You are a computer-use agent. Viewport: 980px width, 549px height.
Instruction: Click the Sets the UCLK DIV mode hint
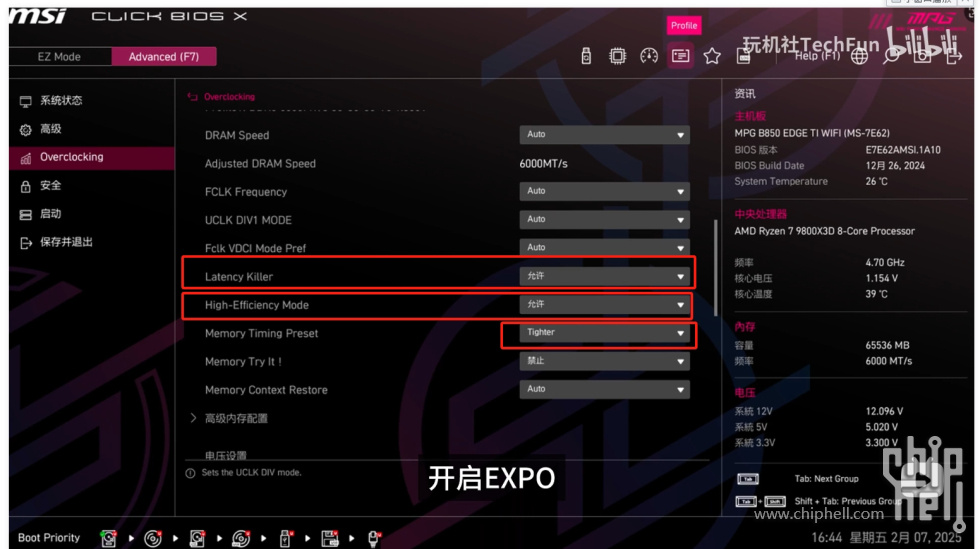pos(251,473)
